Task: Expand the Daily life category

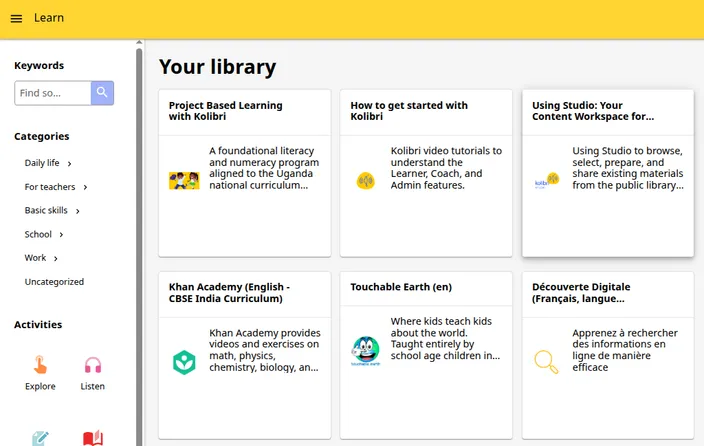Action: tap(70, 163)
